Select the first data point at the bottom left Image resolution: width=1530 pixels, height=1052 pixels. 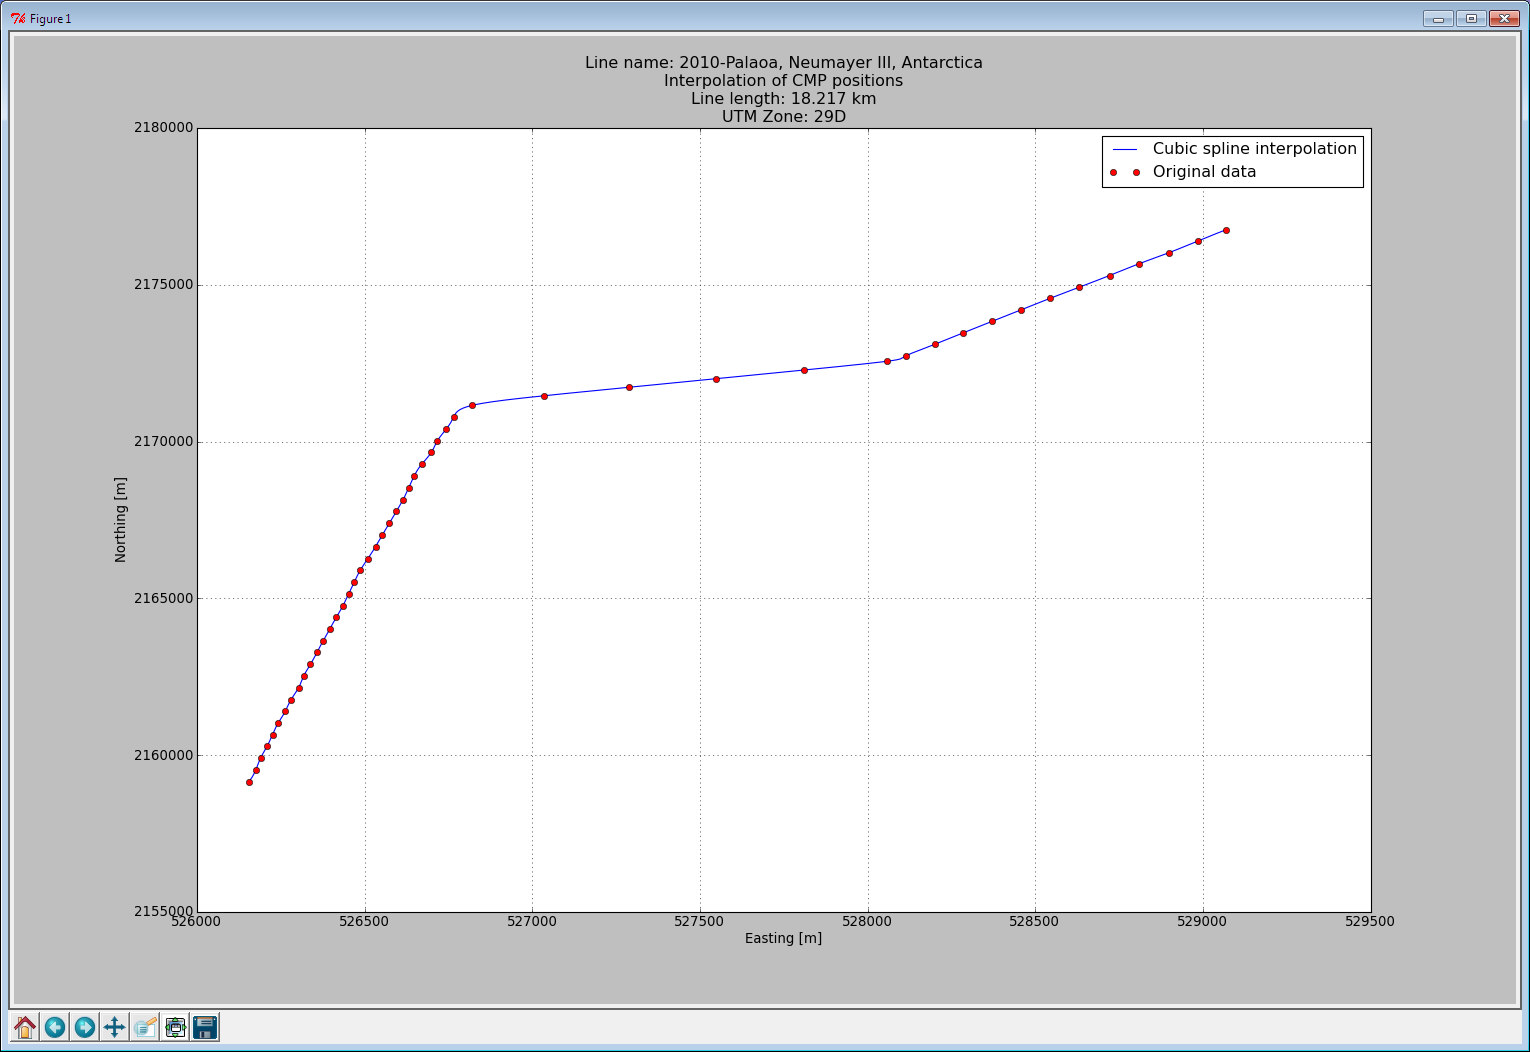coord(249,782)
